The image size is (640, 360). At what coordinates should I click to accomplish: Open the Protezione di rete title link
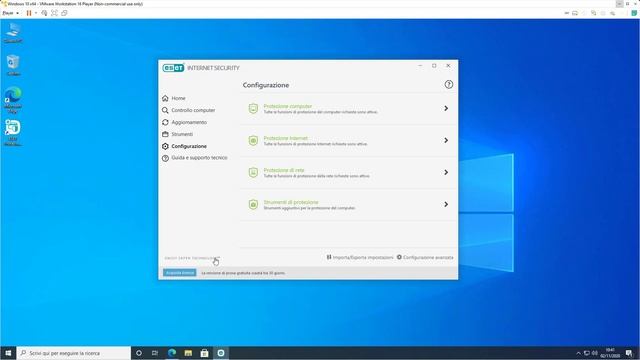click(x=284, y=170)
